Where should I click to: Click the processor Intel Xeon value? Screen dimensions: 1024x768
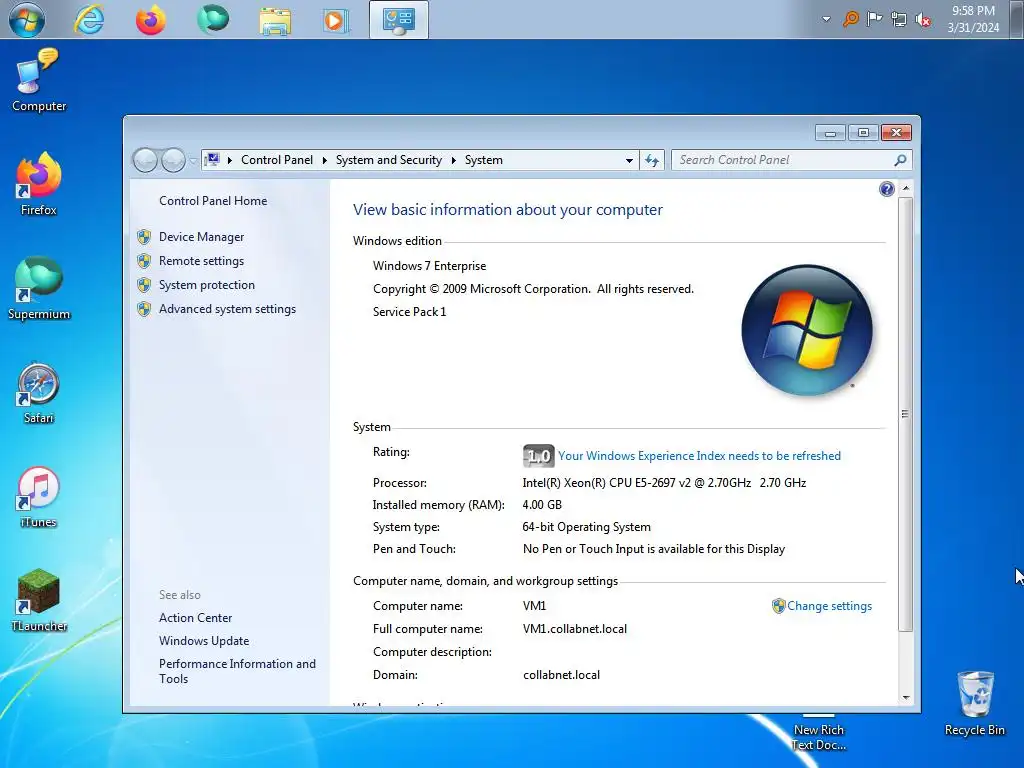(x=664, y=483)
